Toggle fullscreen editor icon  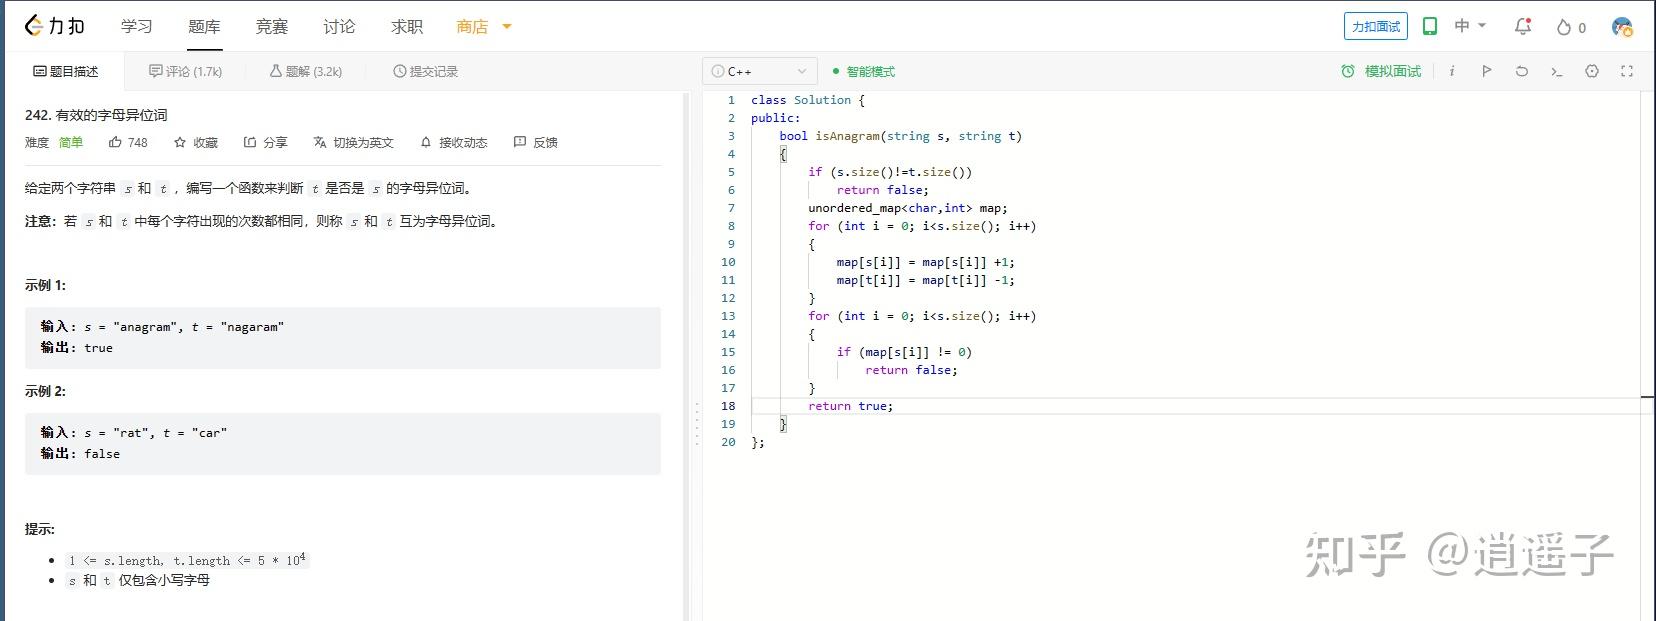1627,71
